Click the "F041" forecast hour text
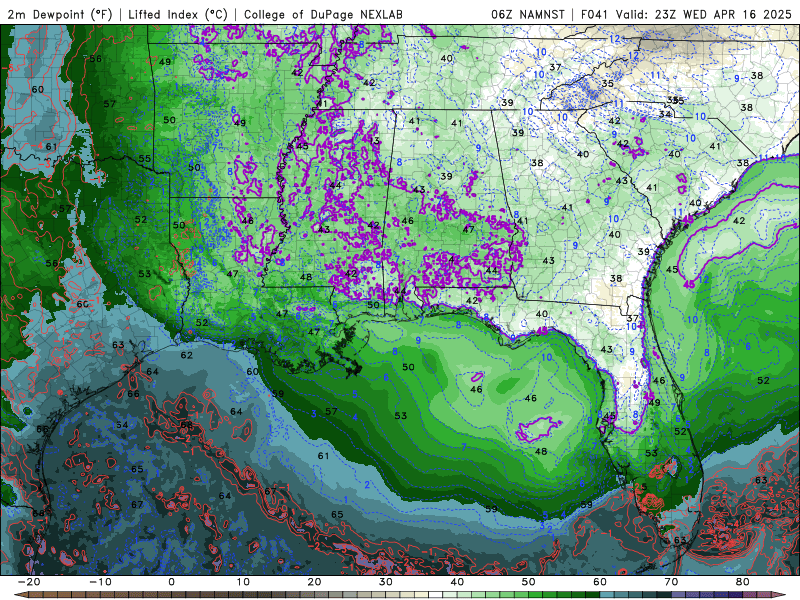800x600 pixels. coord(594,14)
